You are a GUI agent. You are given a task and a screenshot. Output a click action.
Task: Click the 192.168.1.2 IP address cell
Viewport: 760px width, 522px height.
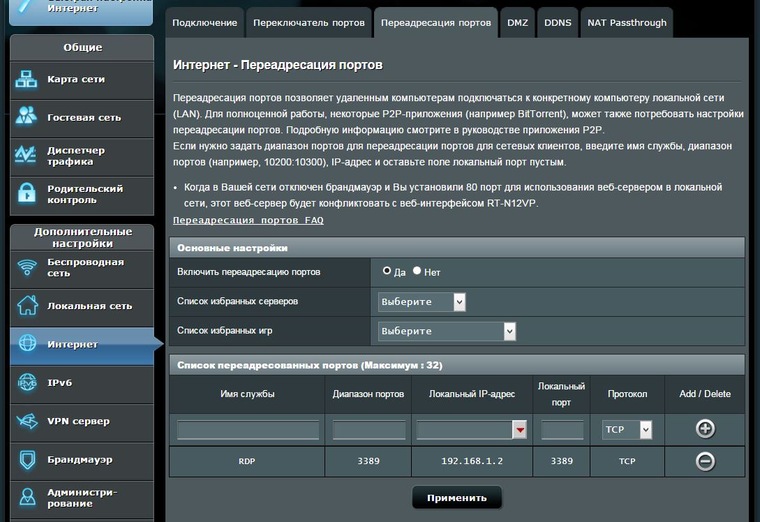click(472, 461)
